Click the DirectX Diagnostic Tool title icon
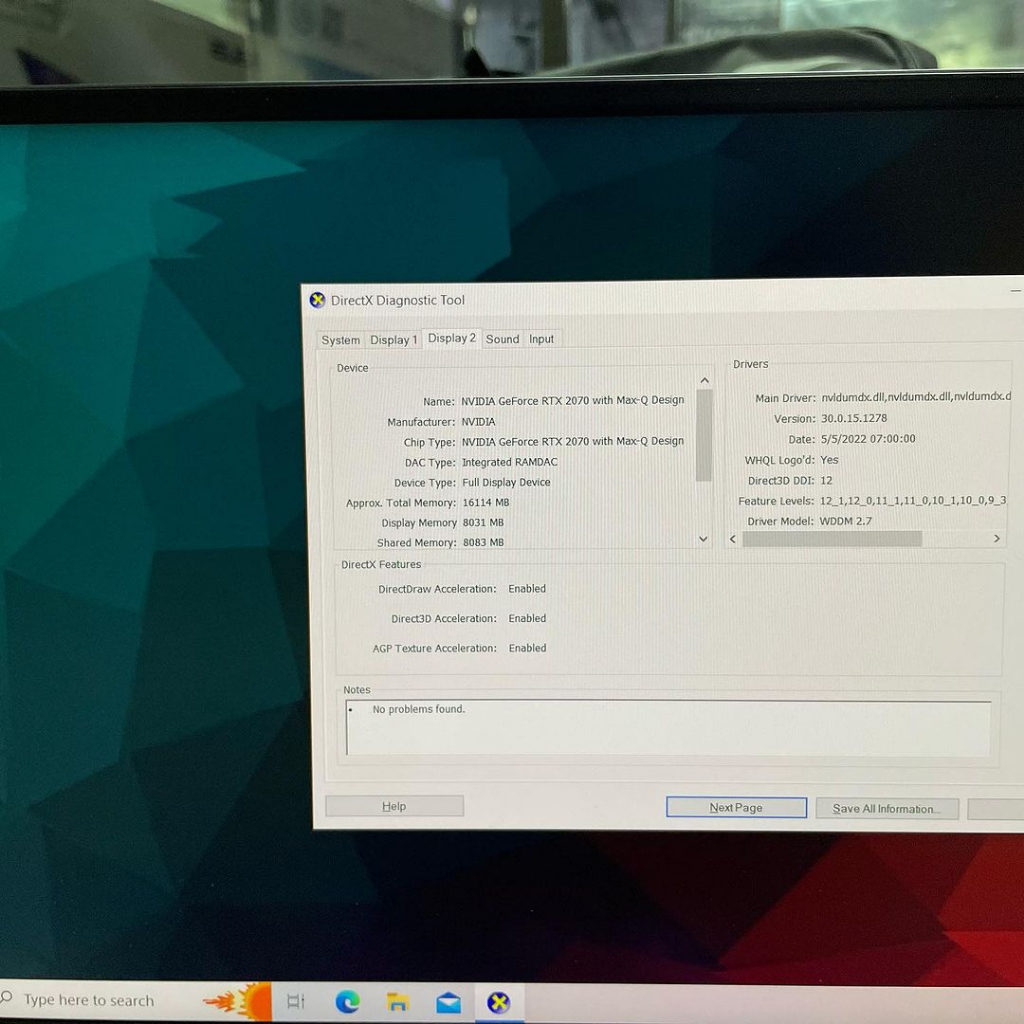The height and width of the screenshot is (1024, 1024). coord(317,300)
